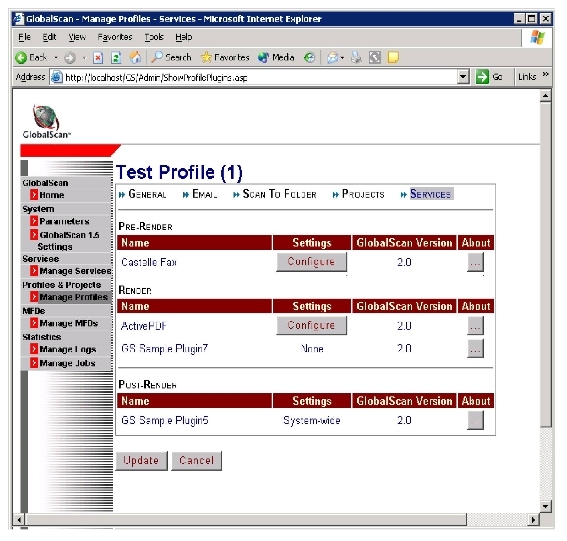Click the Forward arrow toolbar icon
The width and height of the screenshot is (567, 541).
(69, 57)
